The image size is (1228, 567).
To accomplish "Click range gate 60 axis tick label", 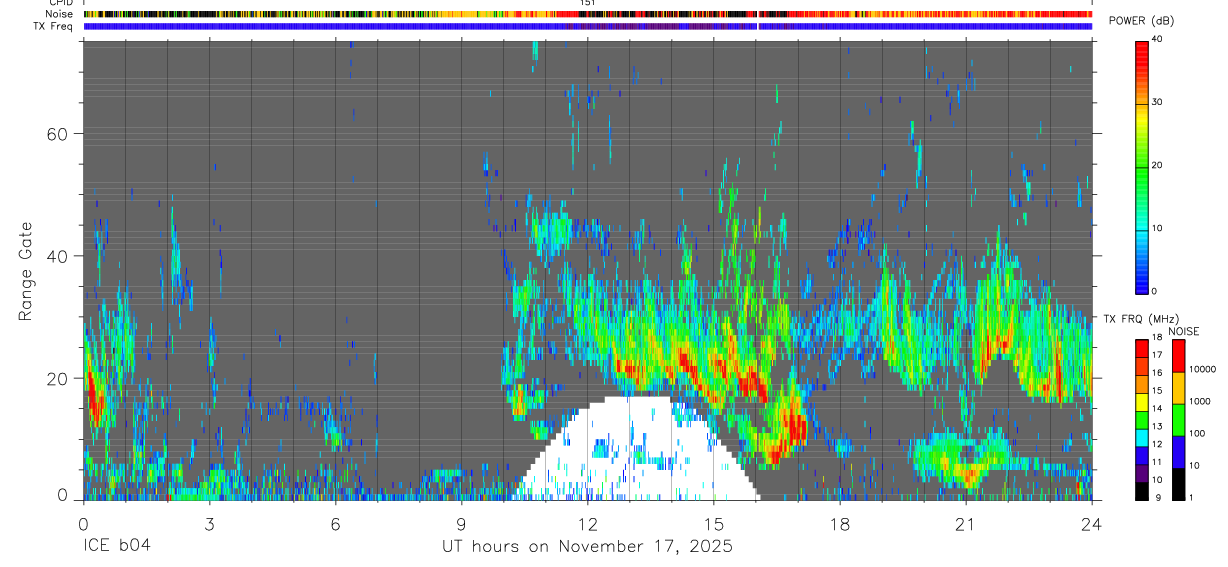I will [x=57, y=134].
